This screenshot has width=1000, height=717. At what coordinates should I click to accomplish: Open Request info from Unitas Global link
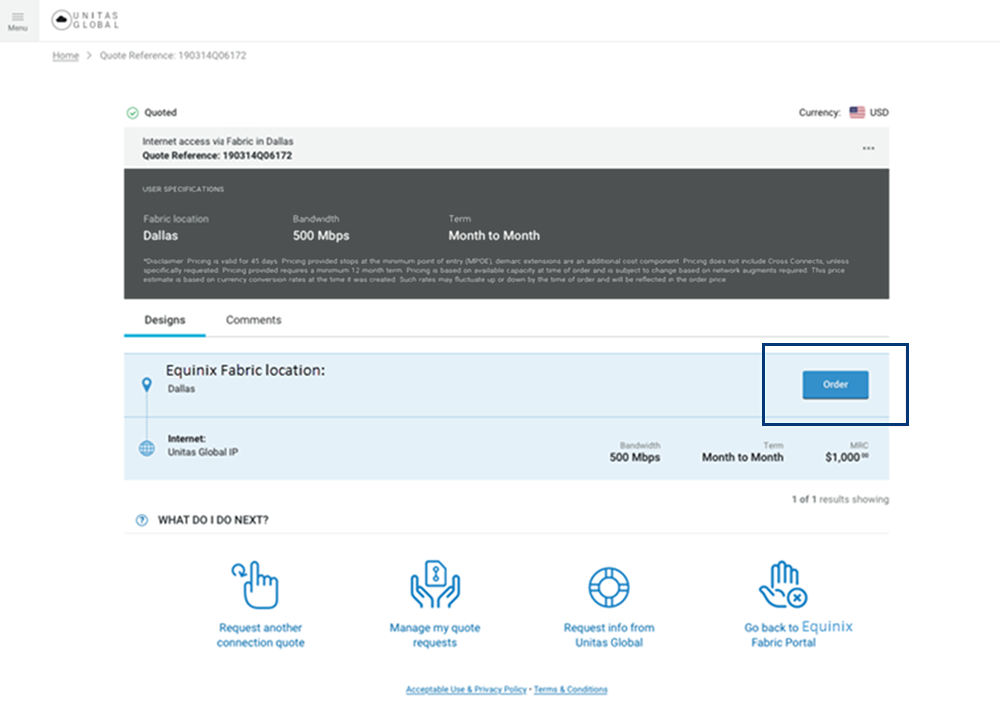click(609, 635)
